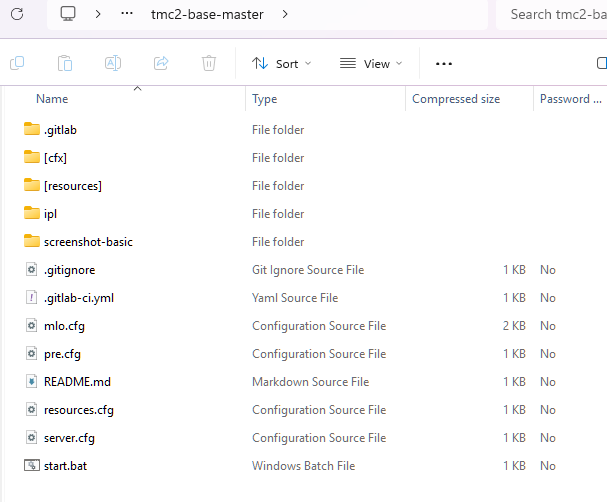Click the mlo.cfg file icon
The image size is (607, 502).
coord(31,325)
